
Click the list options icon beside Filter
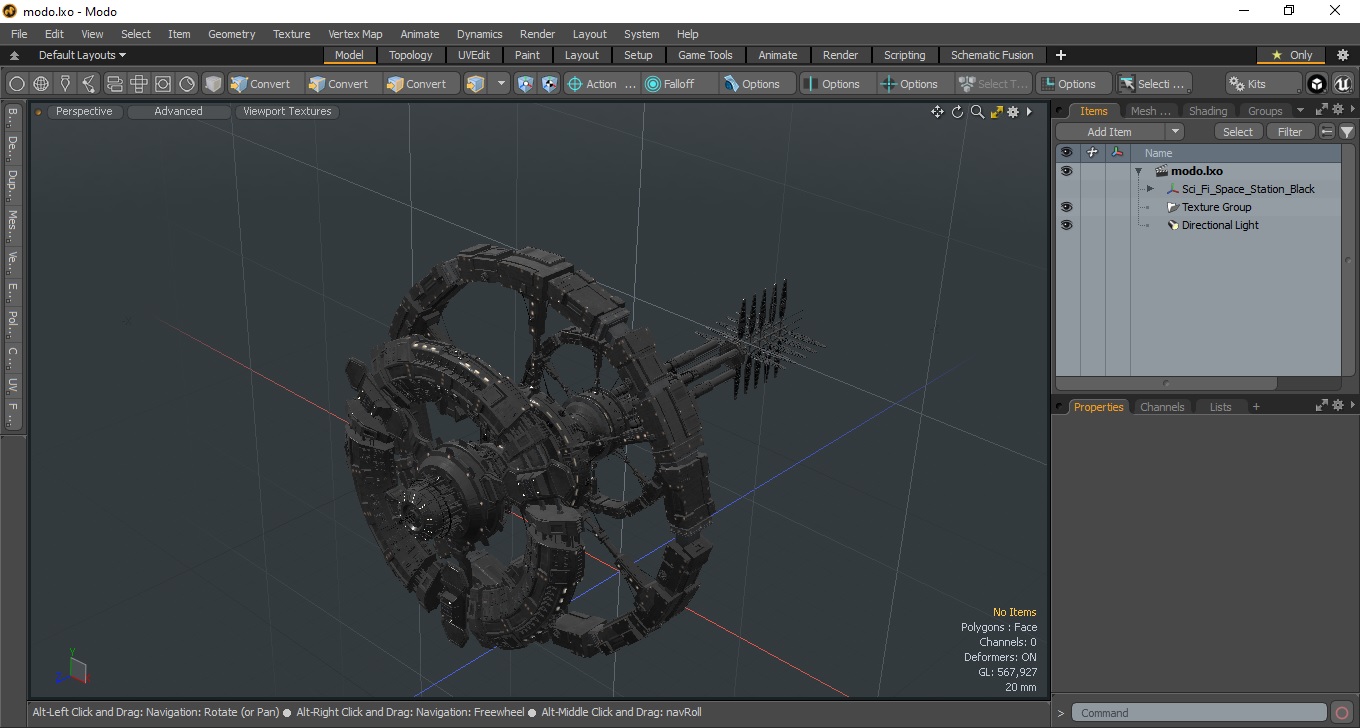(1327, 132)
